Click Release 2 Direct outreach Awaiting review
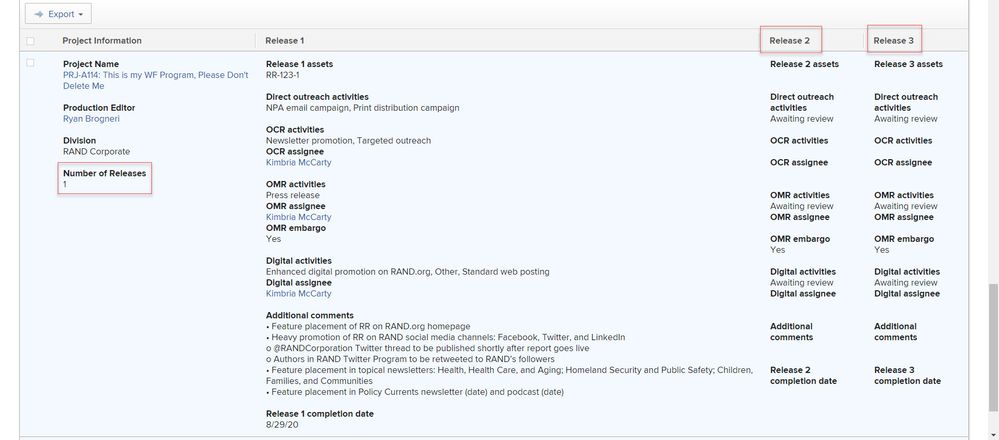999x440 pixels. (801, 118)
